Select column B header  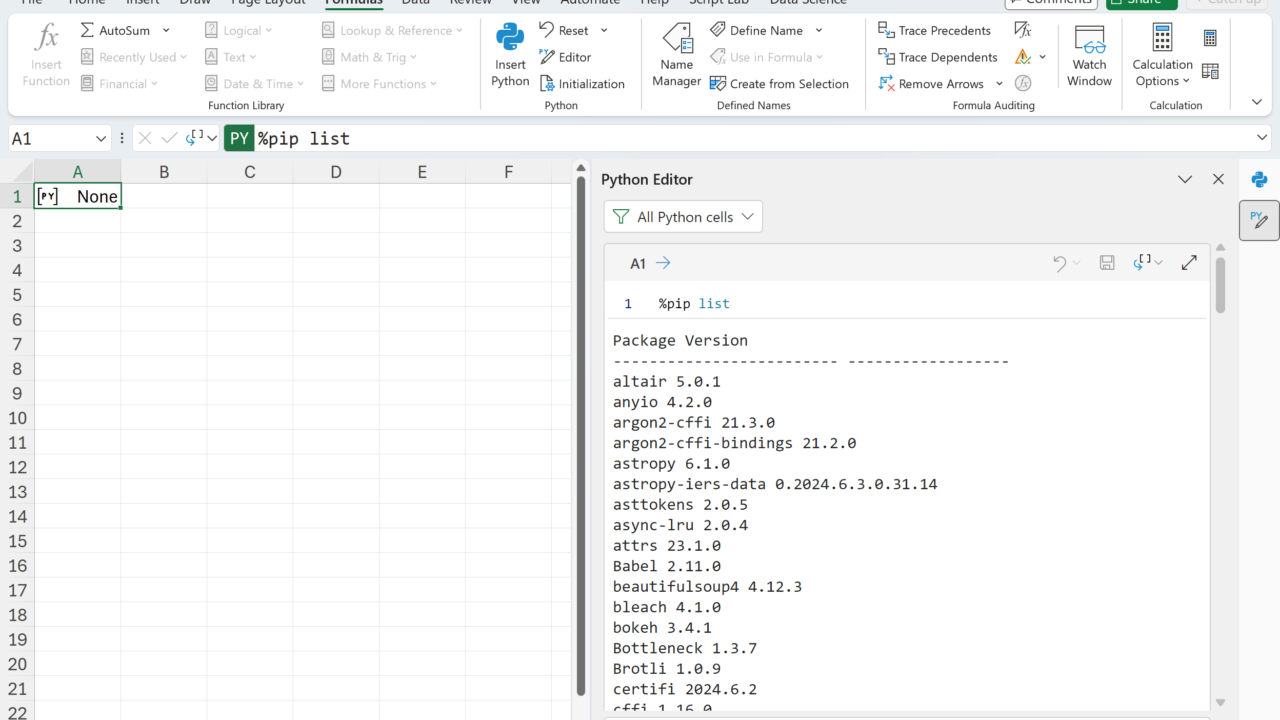pos(164,172)
